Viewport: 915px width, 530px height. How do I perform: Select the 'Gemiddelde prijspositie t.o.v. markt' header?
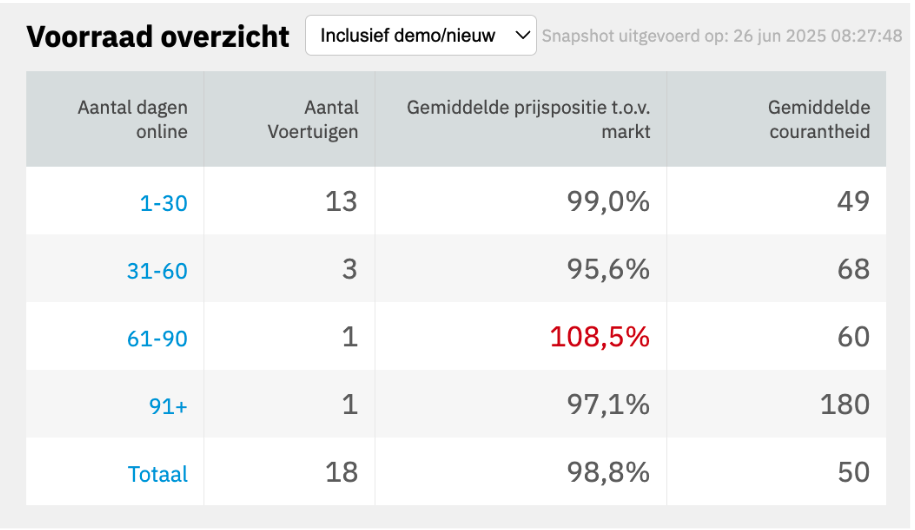point(528,119)
